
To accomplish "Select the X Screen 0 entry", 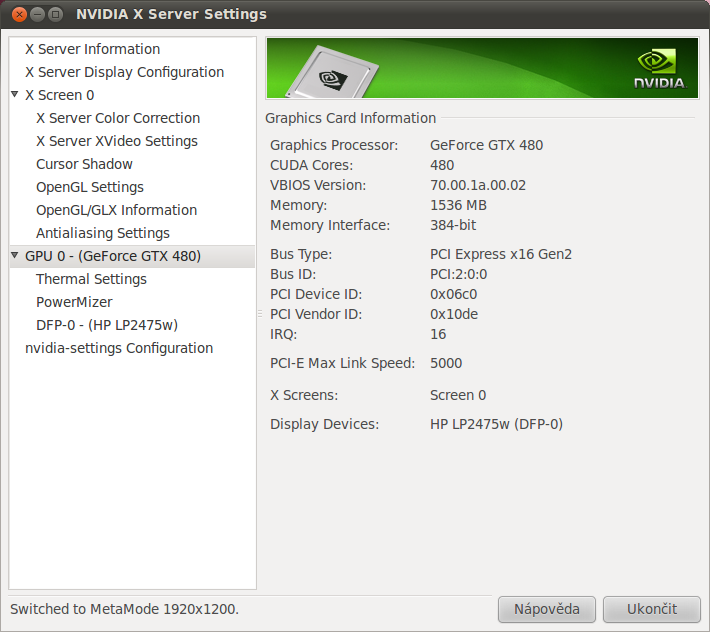I will pyautogui.click(x=59, y=95).
